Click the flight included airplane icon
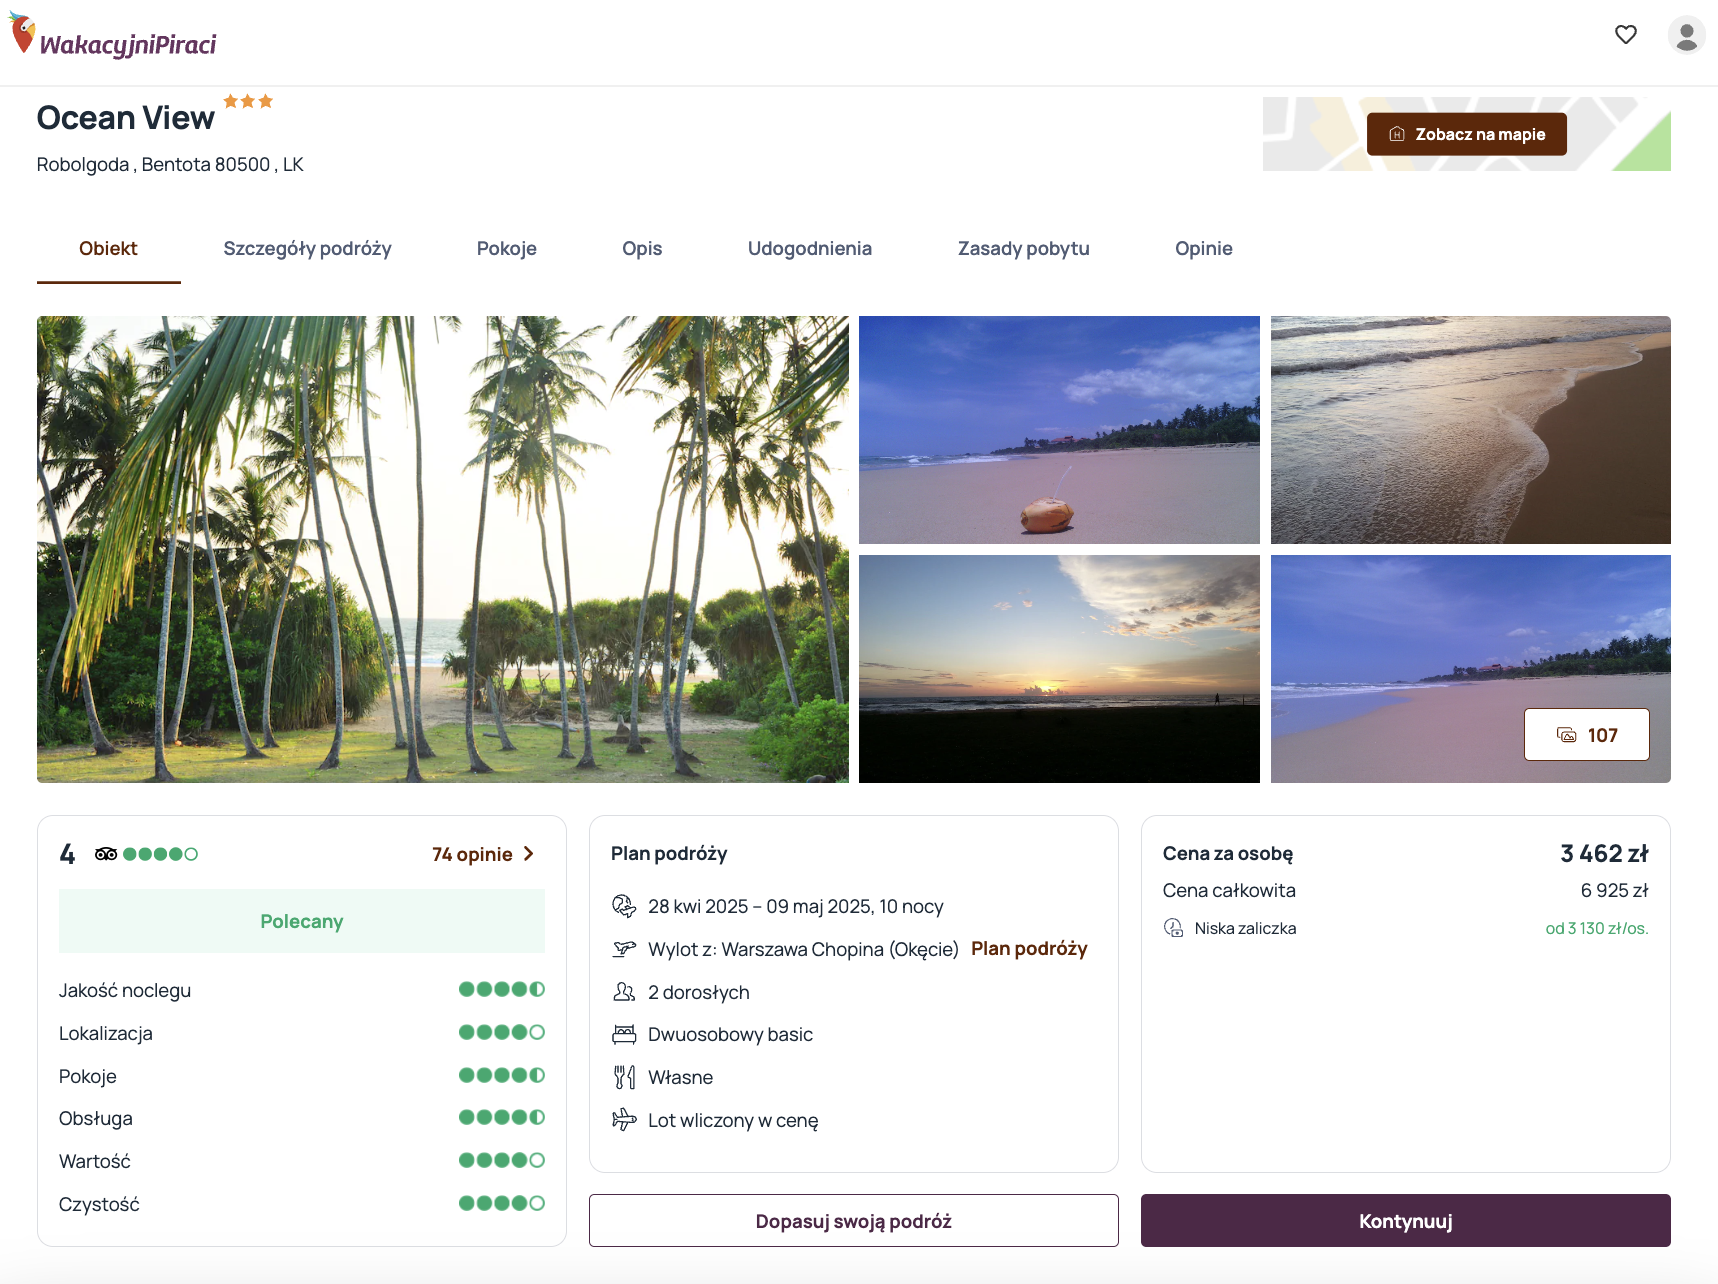Screen dimensions: 1718x1284 click(624, 1120)
